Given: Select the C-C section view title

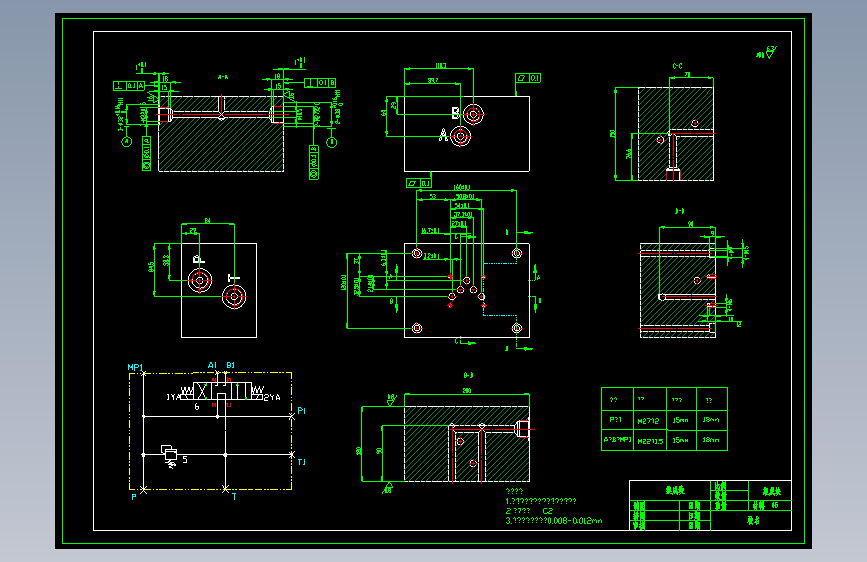Looking at the screenshot, I should (x=677, y=66).
